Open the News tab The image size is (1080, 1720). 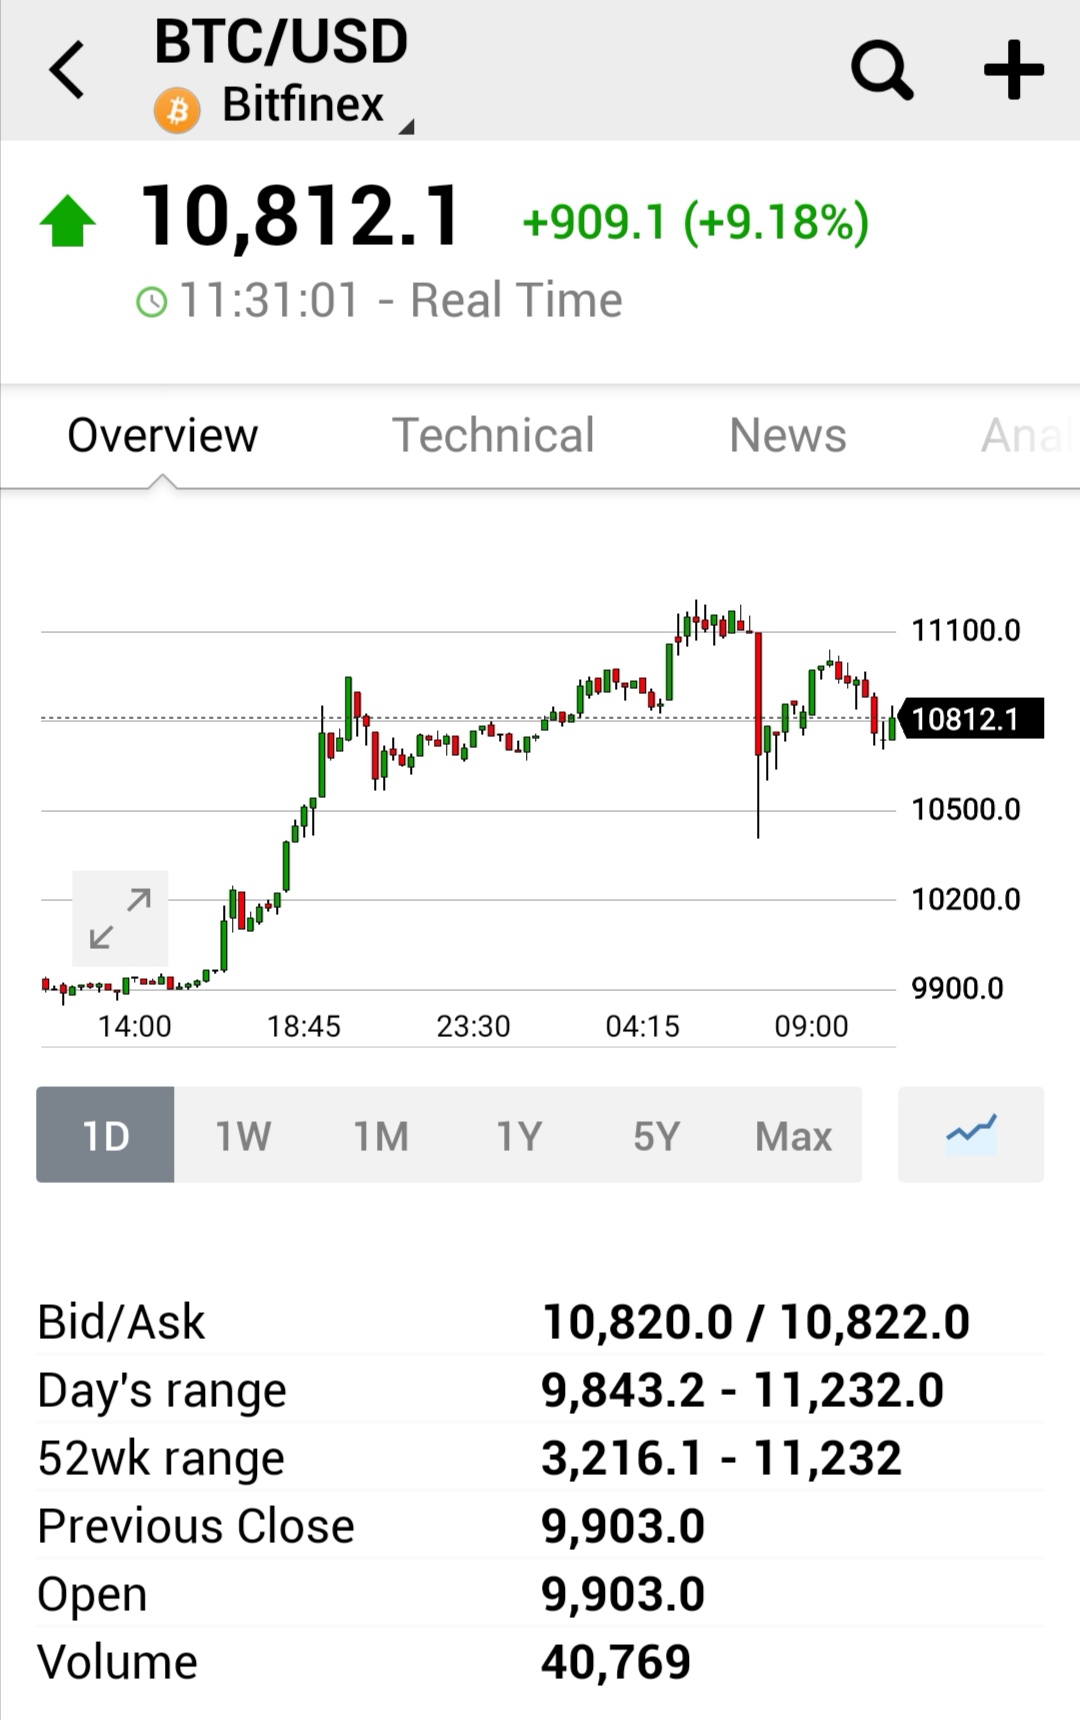click(x=788, y=435)
